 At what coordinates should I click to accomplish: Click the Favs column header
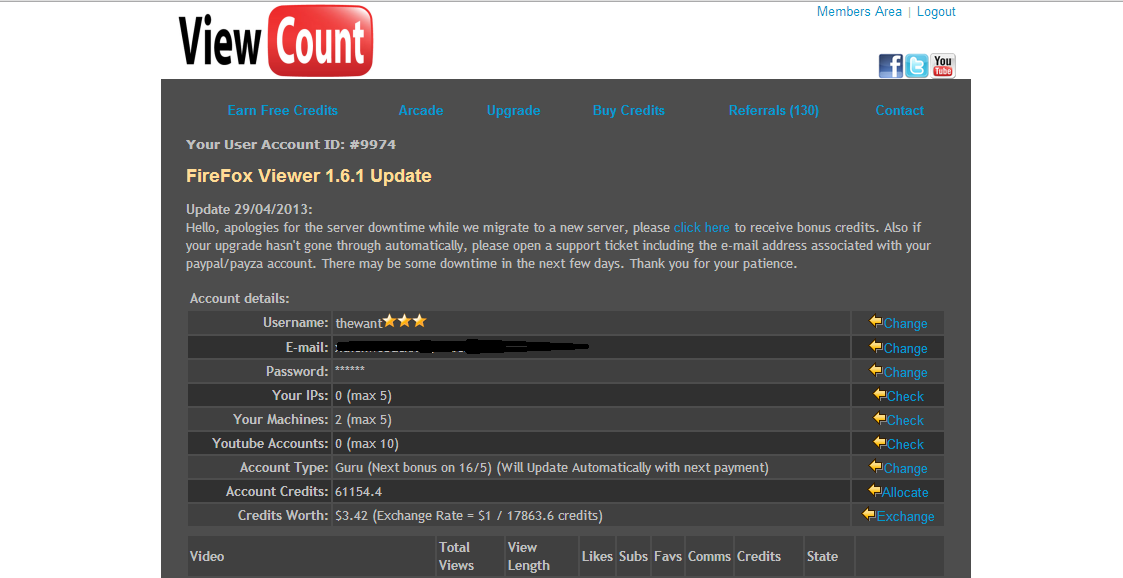point(667,556)
